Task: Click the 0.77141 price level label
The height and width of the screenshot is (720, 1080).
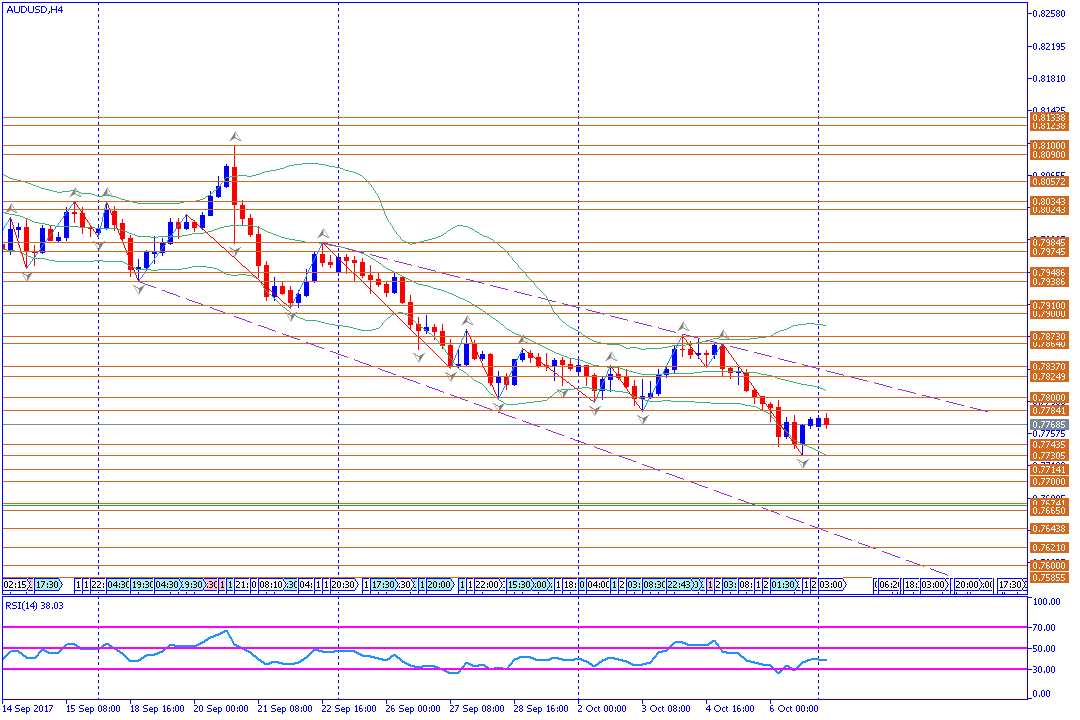Action: coord(1048,470)
